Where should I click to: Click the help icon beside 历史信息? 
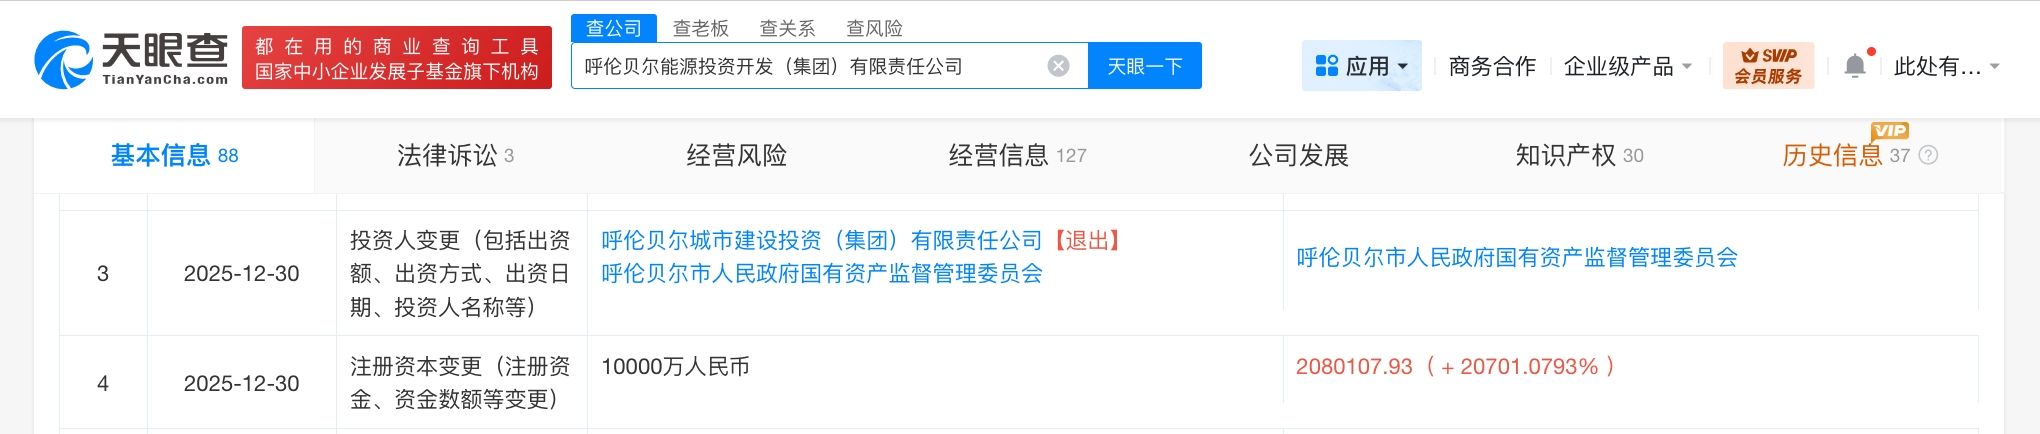[x=1929, y=155]
